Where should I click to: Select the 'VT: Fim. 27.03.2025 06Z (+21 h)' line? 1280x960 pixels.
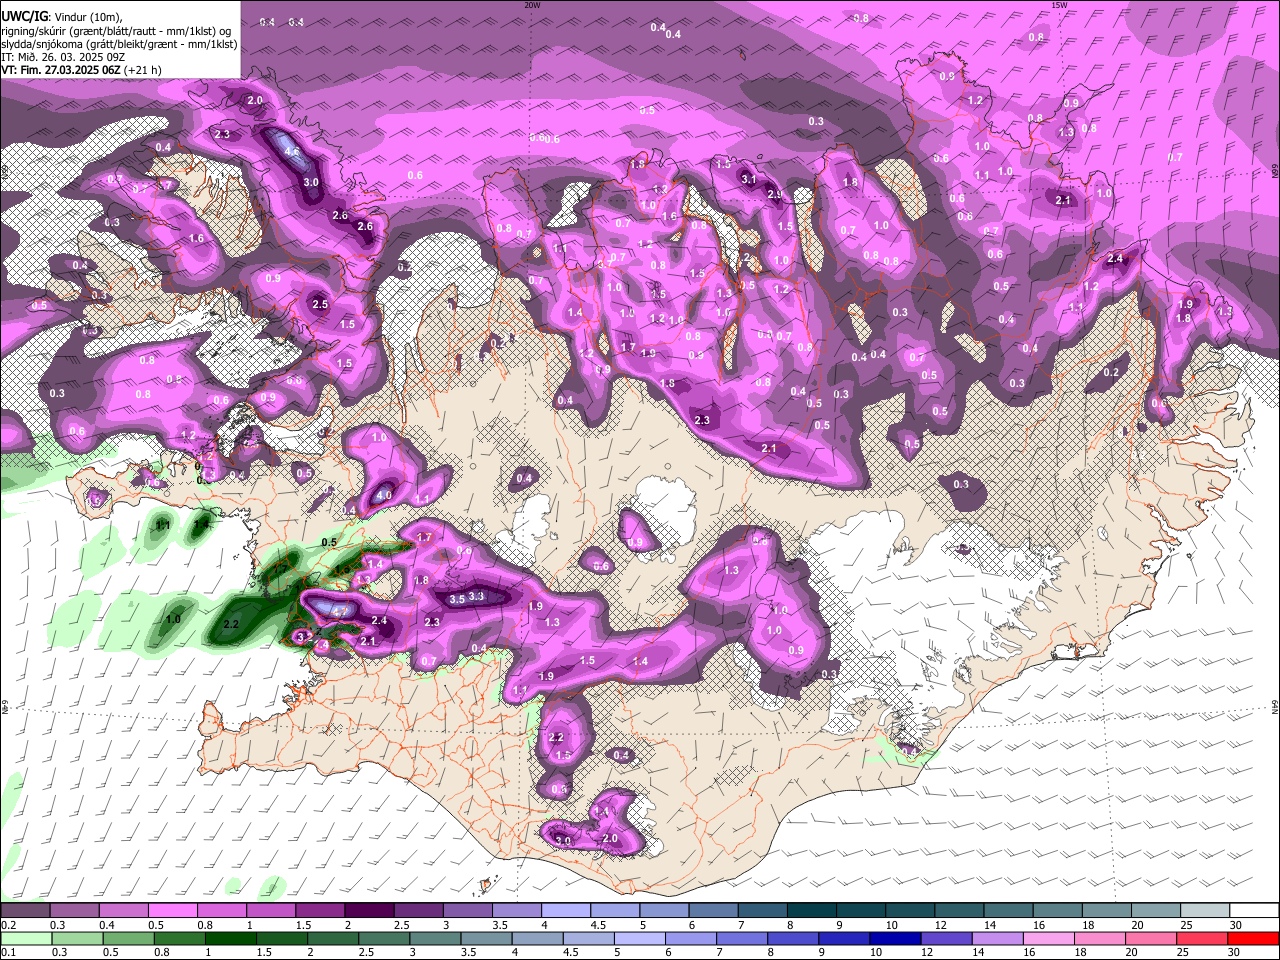coord(81,70)
